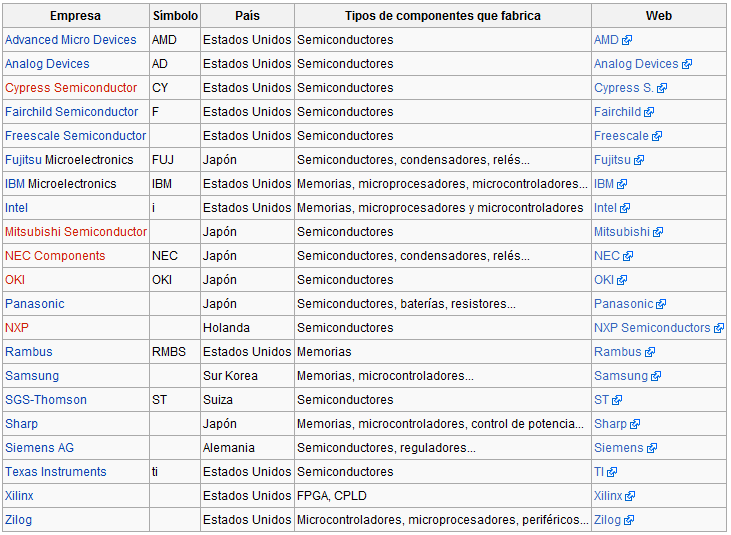The height and width of the screenshot is (535, 731).
Task: Click the external link icon beside Rambus web
Action: (x=650, y=352)
